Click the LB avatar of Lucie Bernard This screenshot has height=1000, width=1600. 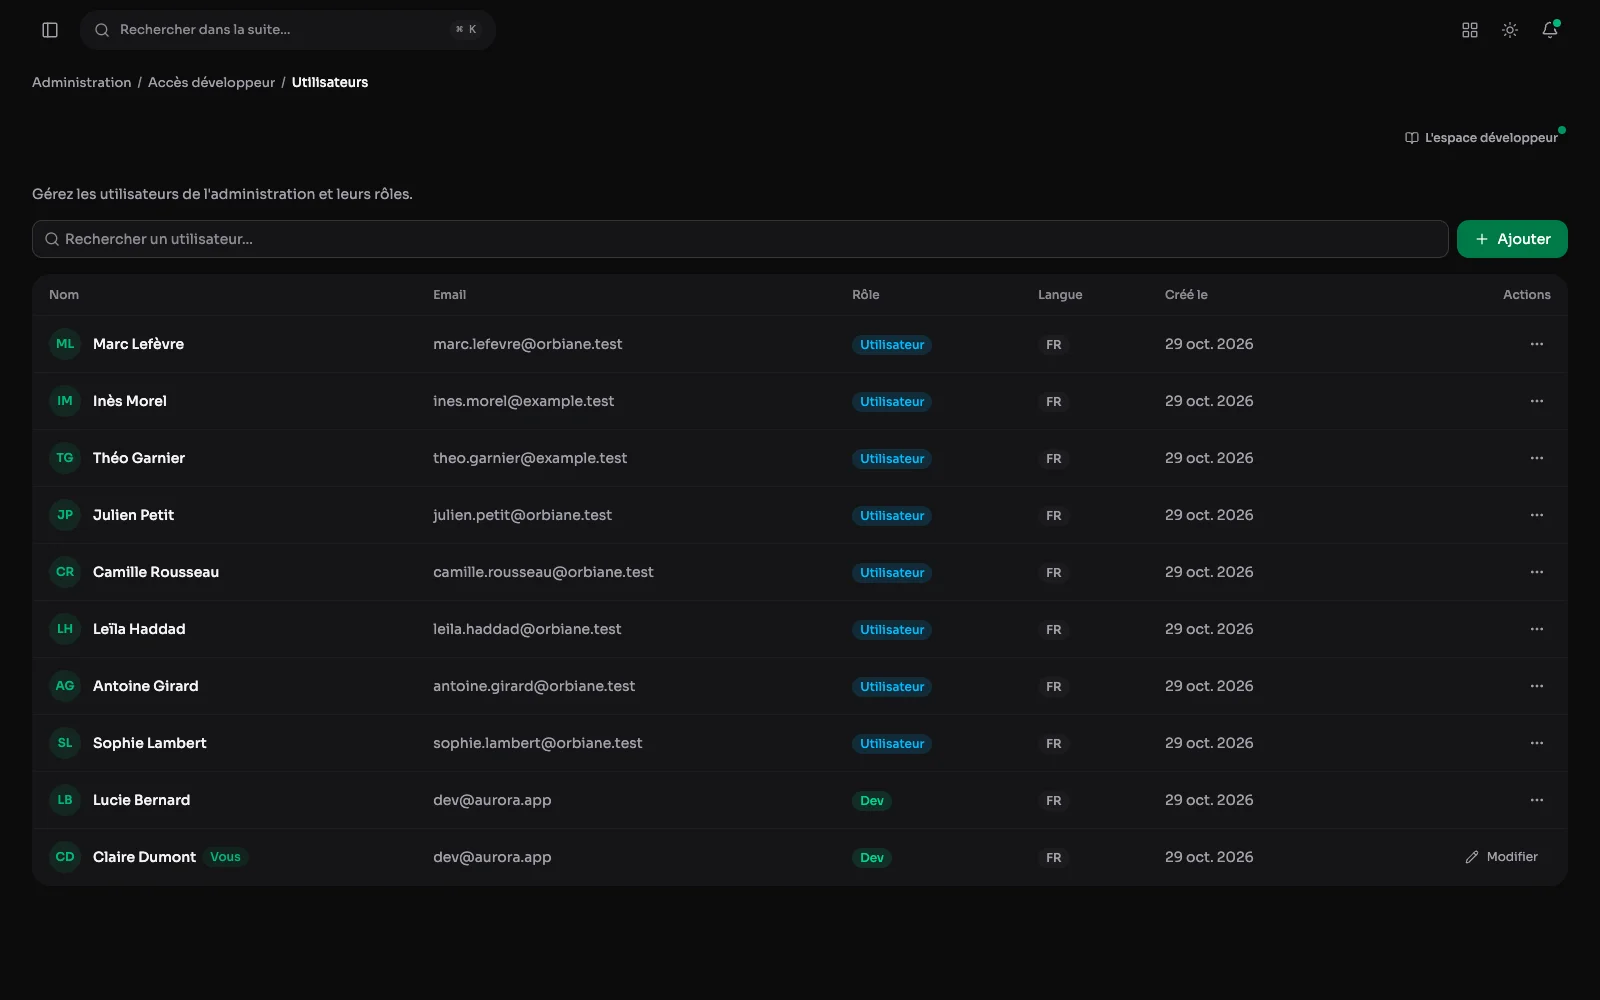[65, 800]
